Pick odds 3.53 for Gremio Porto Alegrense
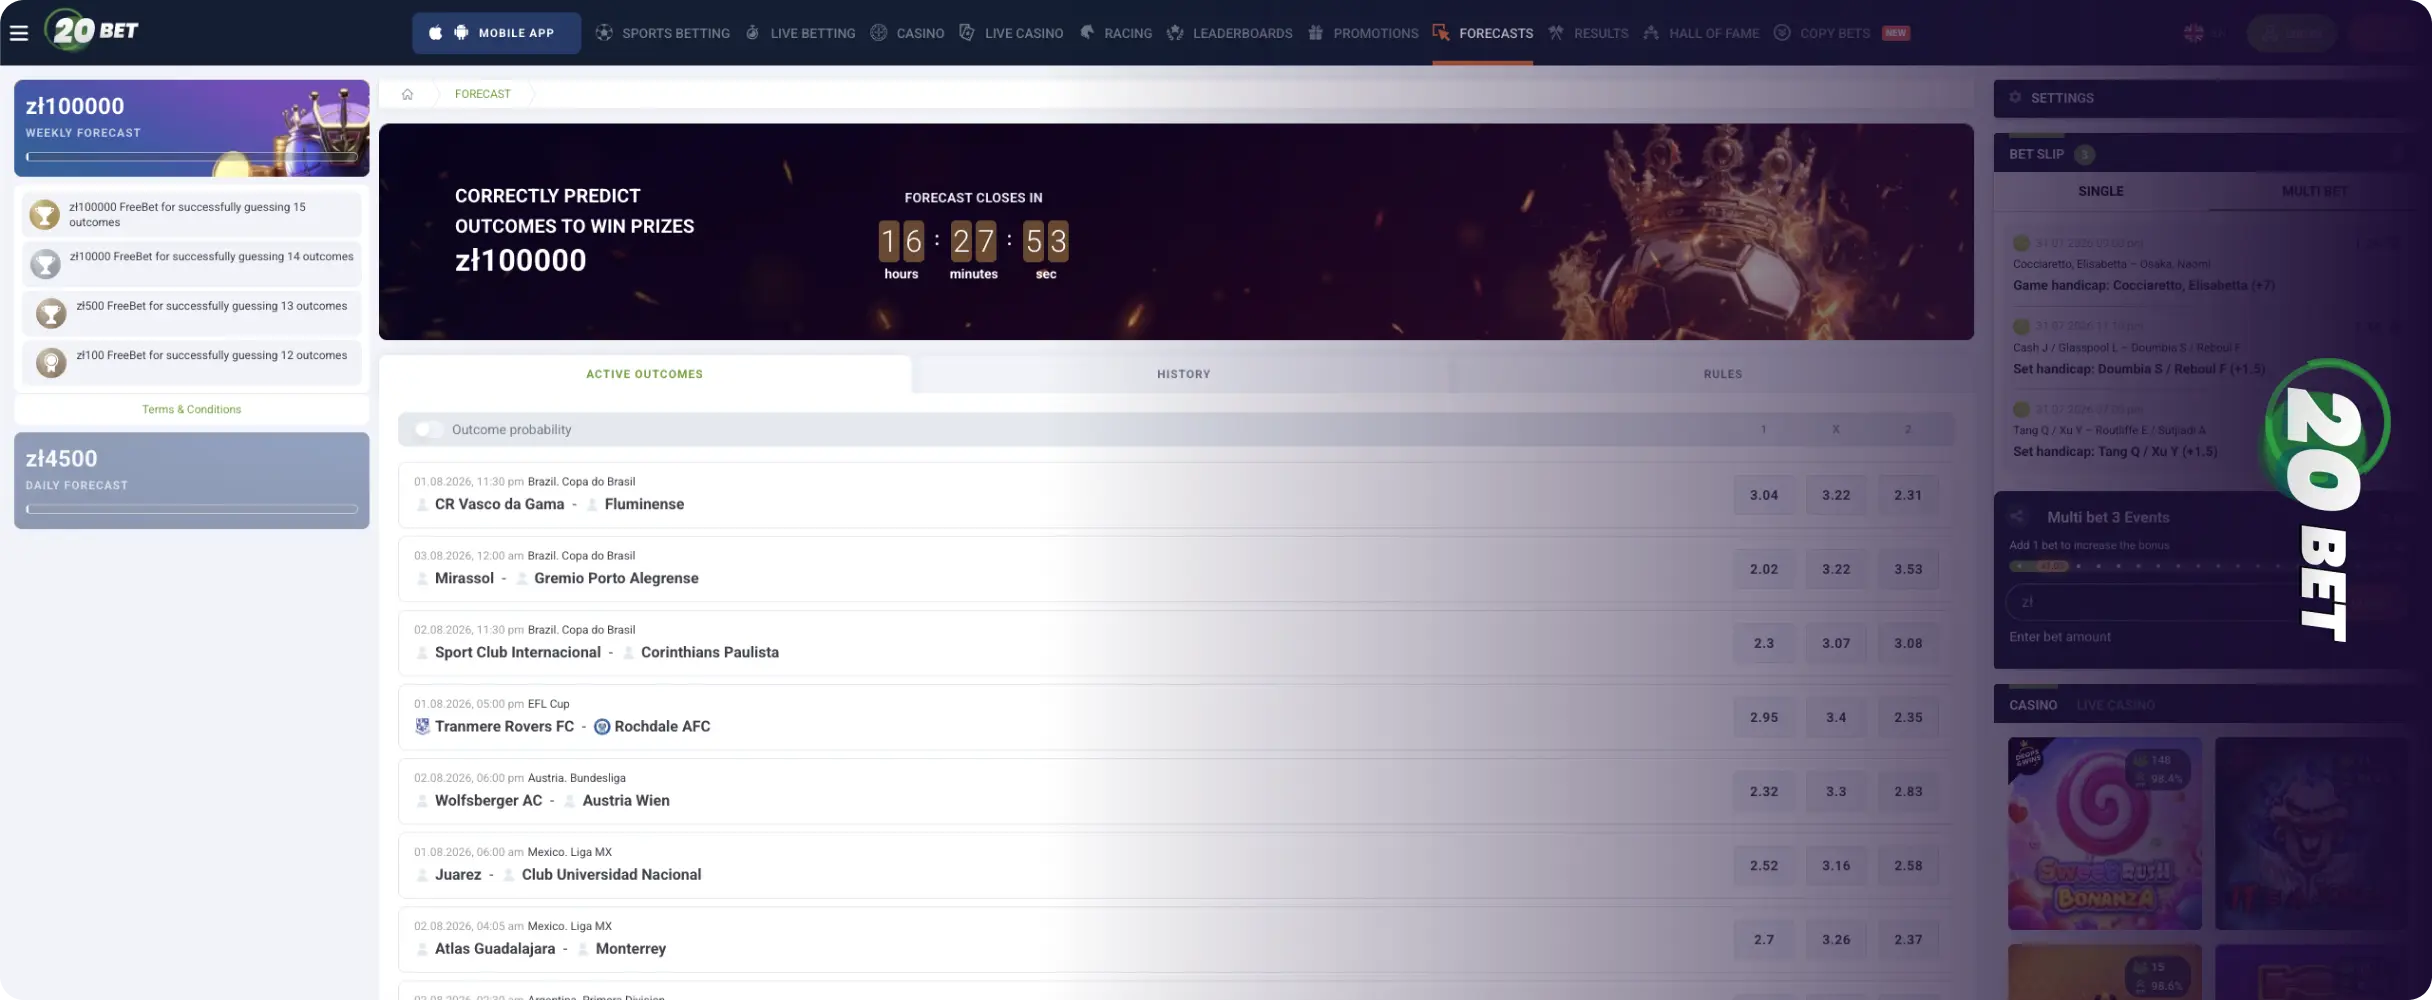The width and height of the screenshot is (2432, 1000). (x=1908, y=569)
